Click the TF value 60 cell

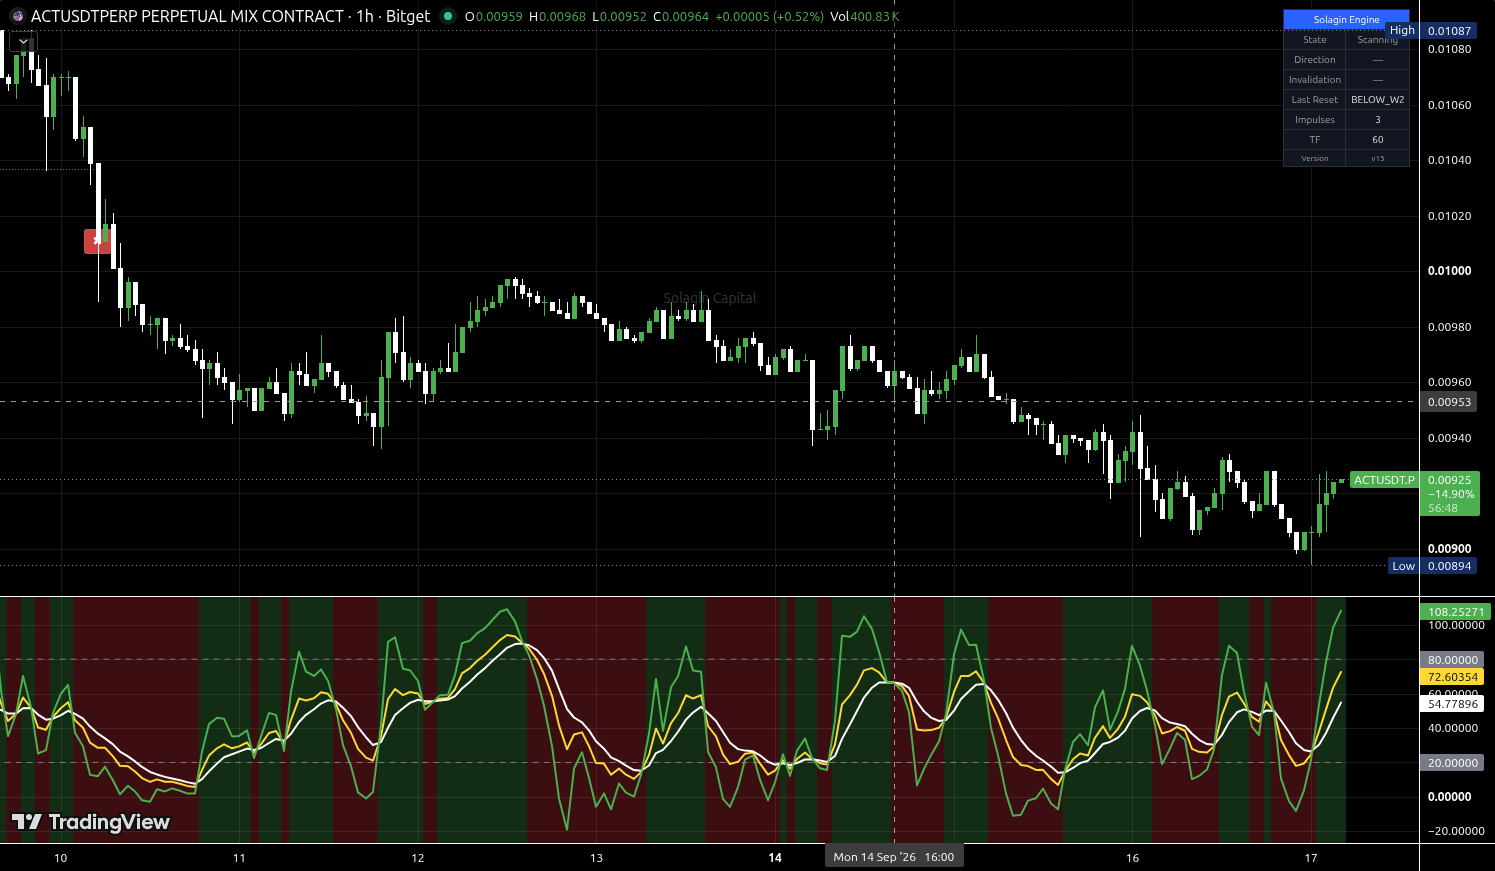click(x=1377, y=140)
